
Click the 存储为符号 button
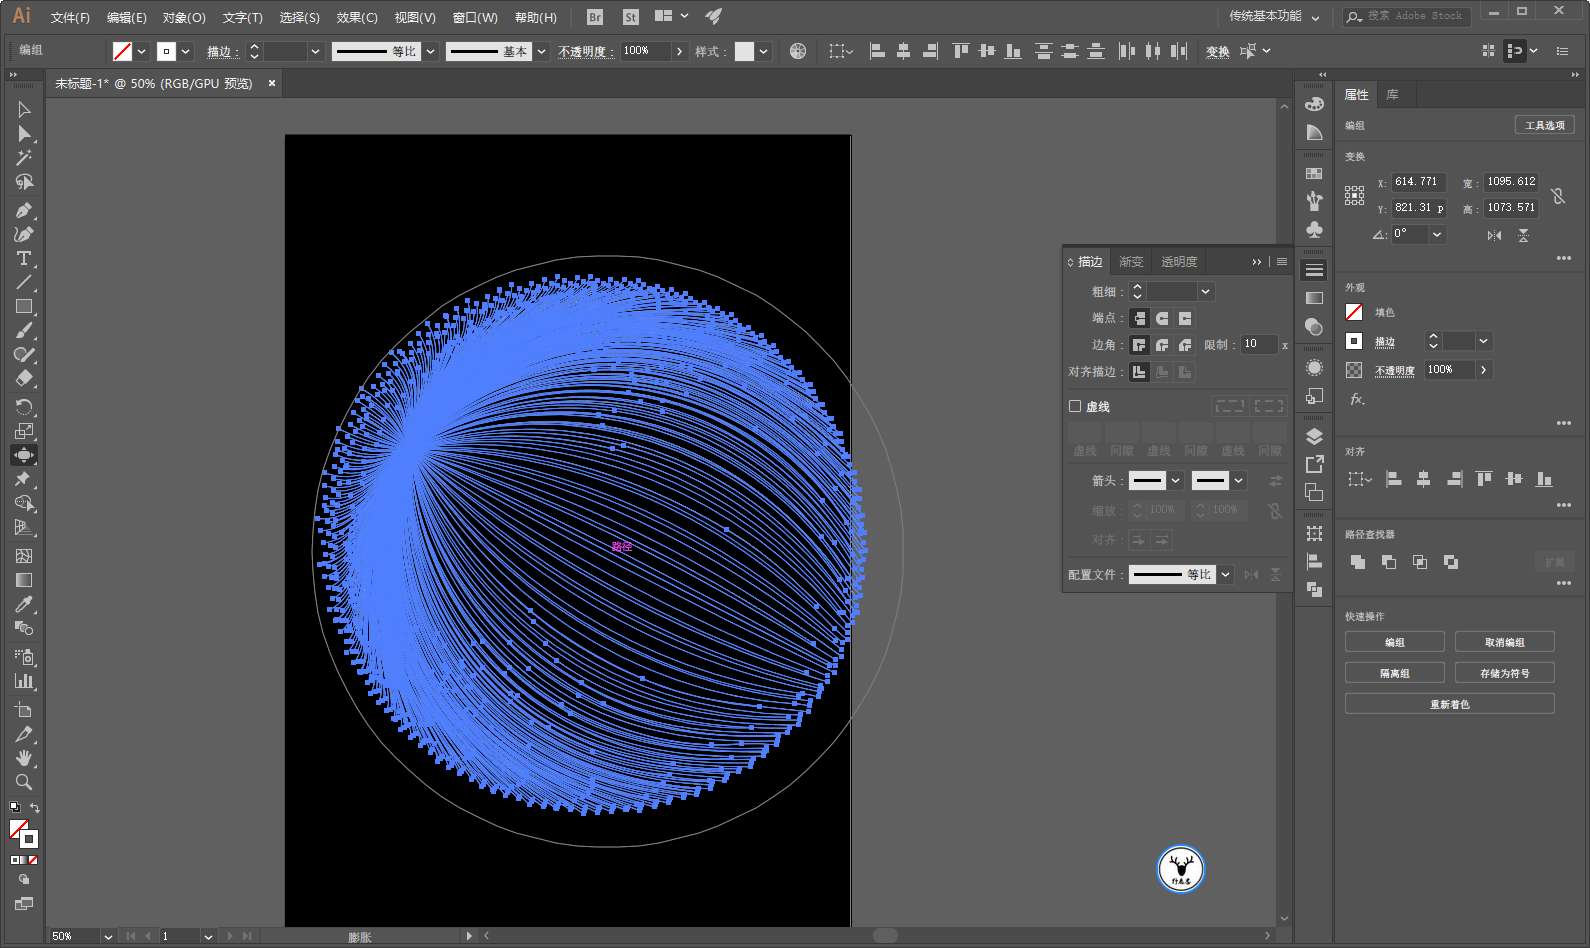[1505, 673]
